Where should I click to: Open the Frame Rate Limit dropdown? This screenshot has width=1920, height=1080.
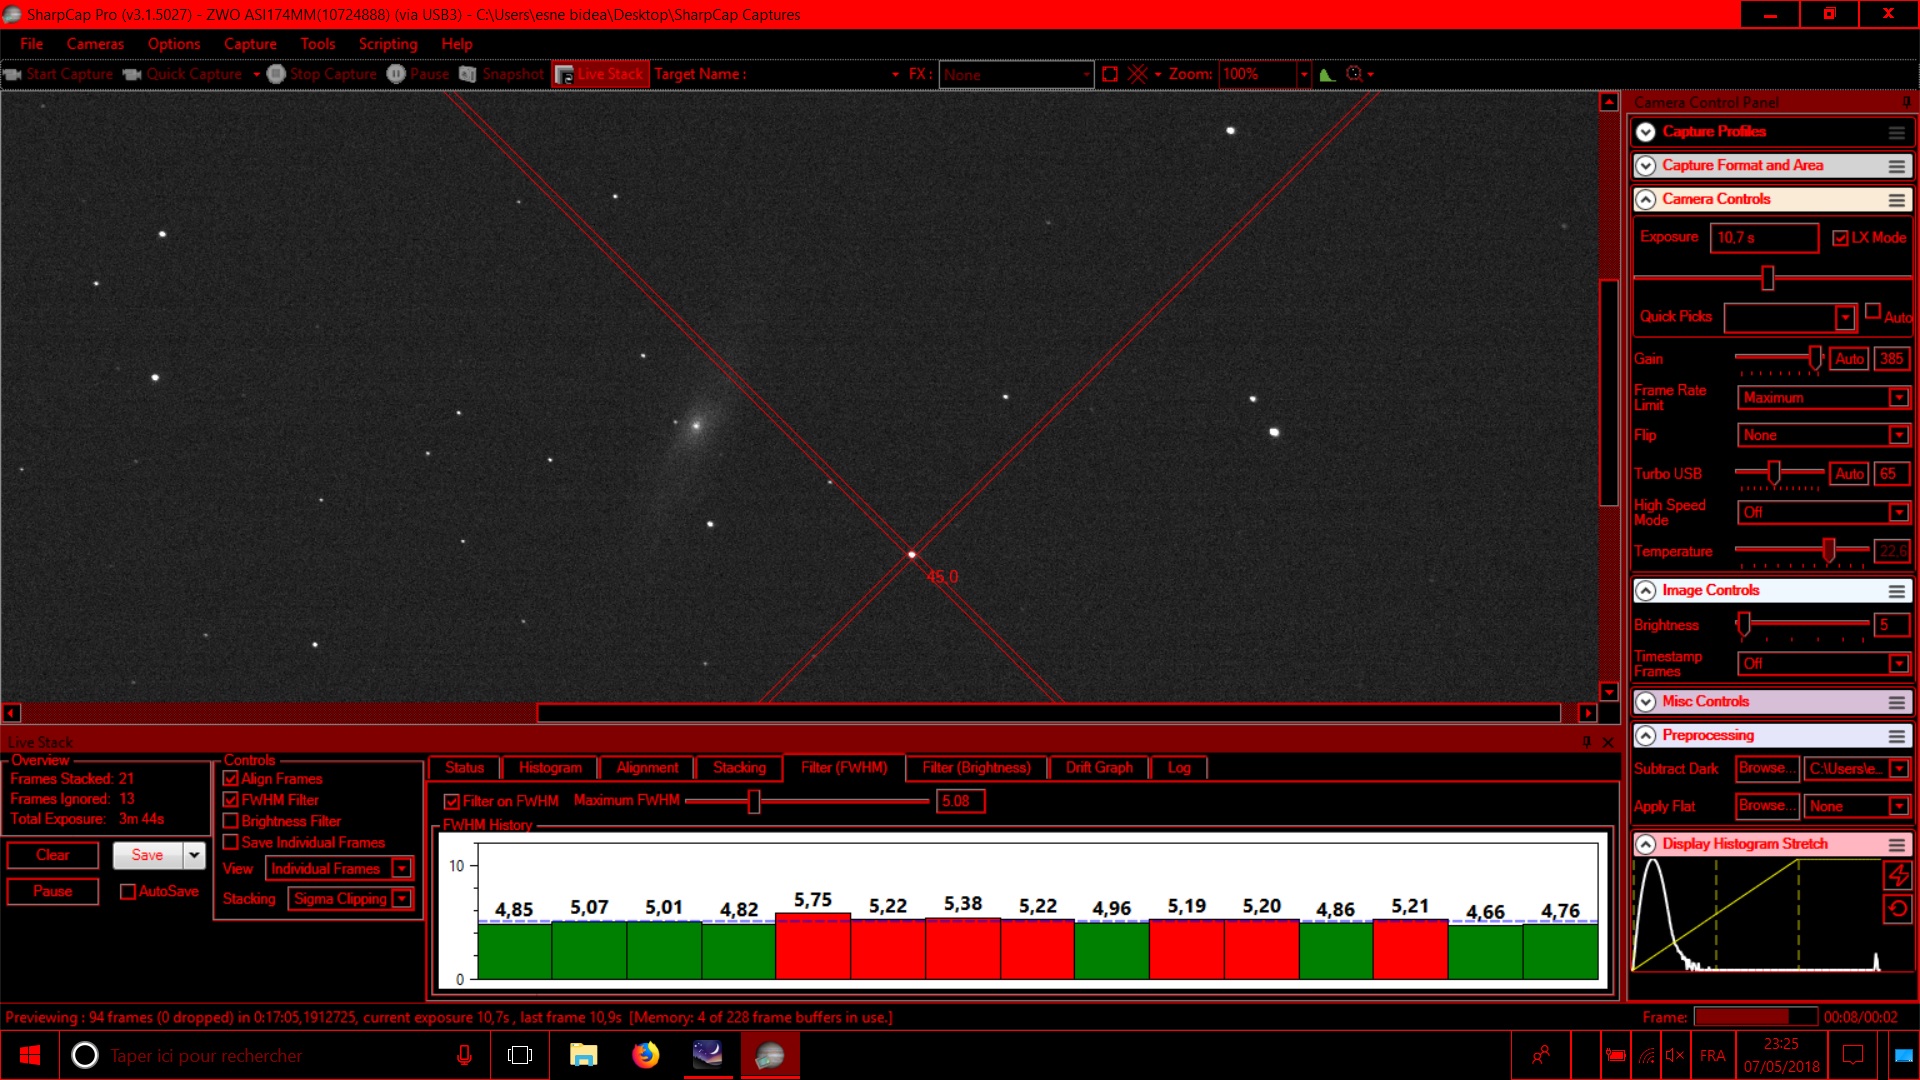point(1898,398)
